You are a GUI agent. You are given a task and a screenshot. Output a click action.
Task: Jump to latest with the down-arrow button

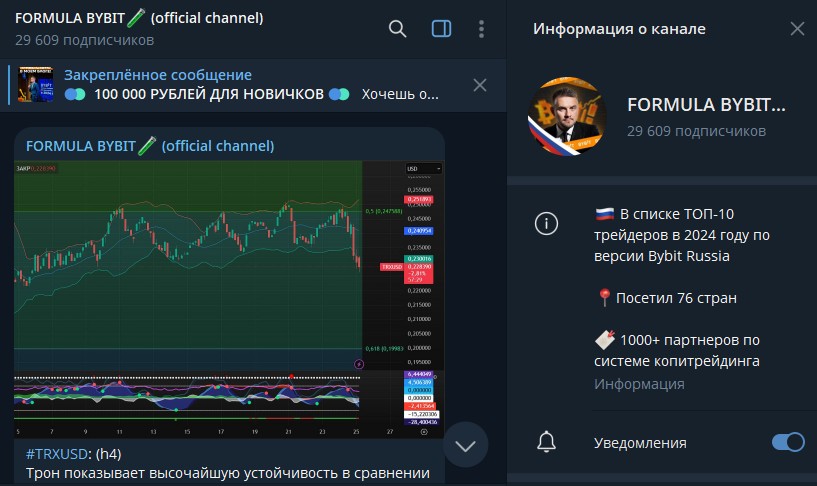pos(465,445)
